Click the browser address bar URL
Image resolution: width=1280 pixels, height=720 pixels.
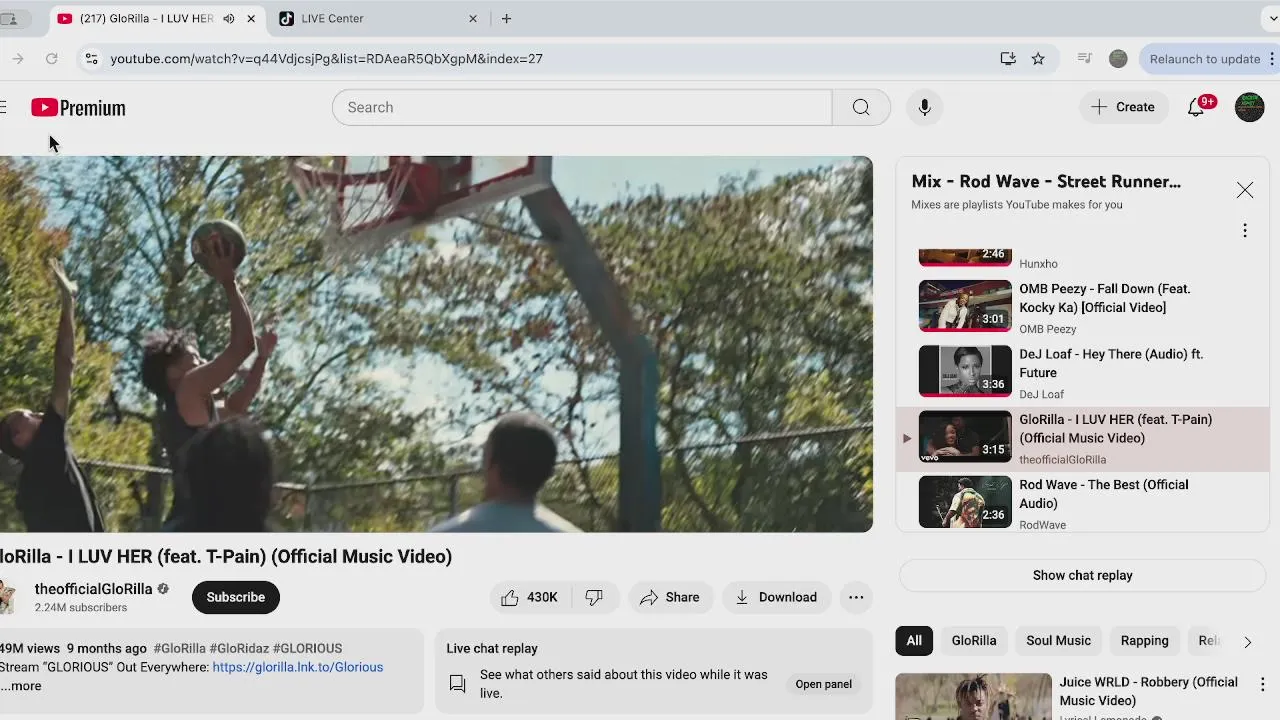point(326,59)
